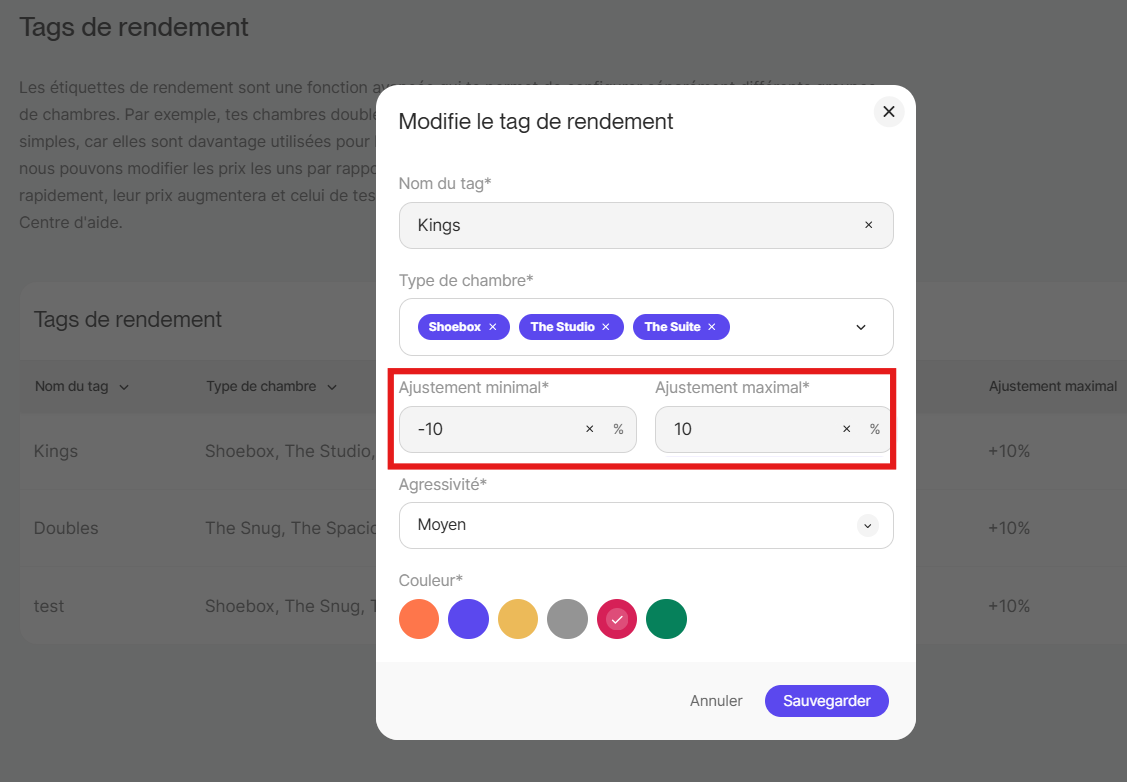Click the Ajustement minimal input field
Image resolution: width=1127 pixels, height=782 pixels.
(x=490, y=429)
